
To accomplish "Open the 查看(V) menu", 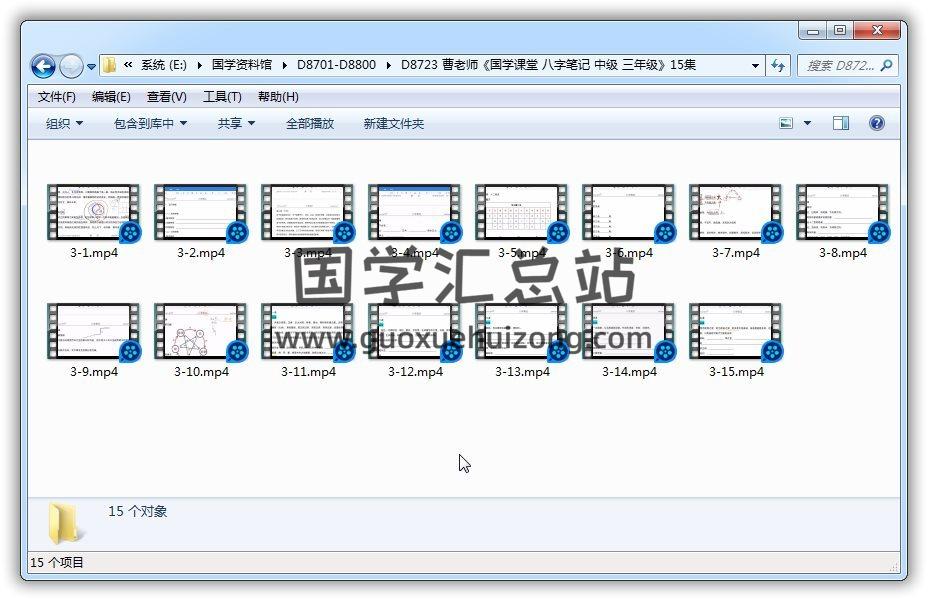I will click(x=167, y=97).
